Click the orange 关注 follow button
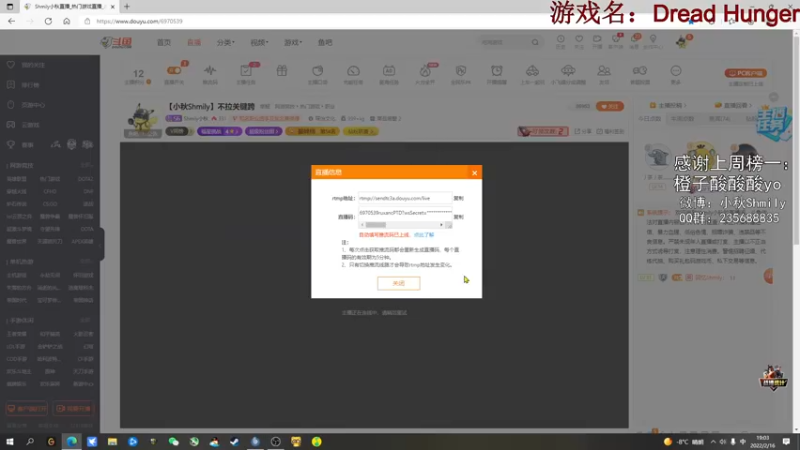This screenshot has width=800, height=450. point(610,106)
